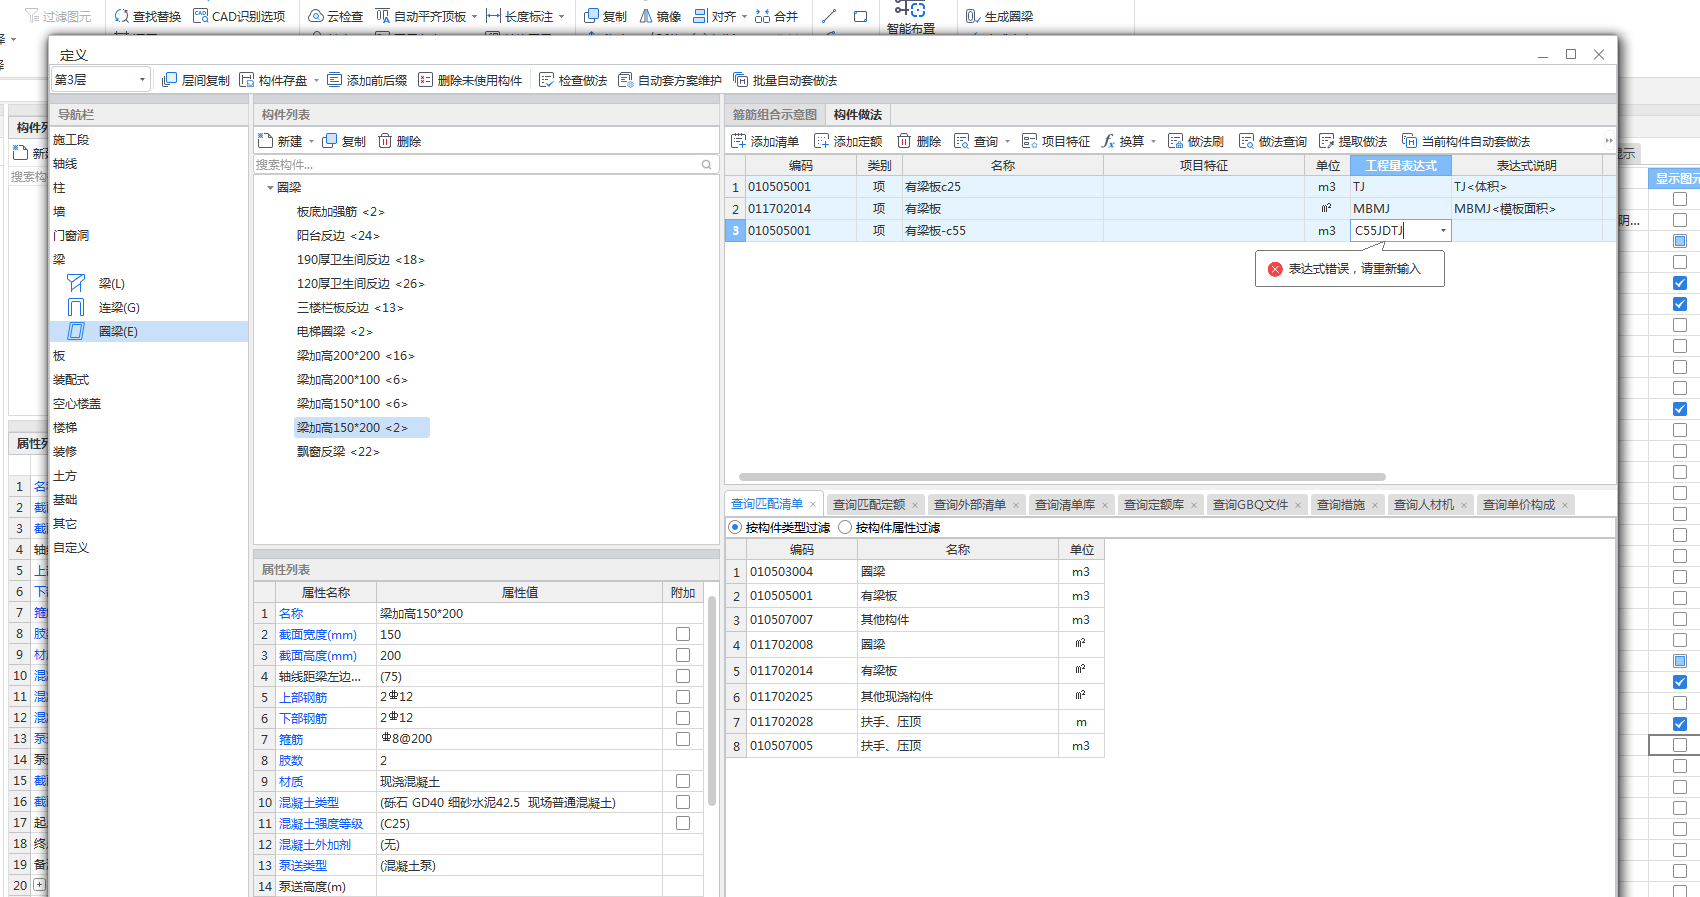Image resolution: width=1700 pixels, height=897 pixels.
Task: Click 添加前后缀 icon
Action: tap(334, 80)
